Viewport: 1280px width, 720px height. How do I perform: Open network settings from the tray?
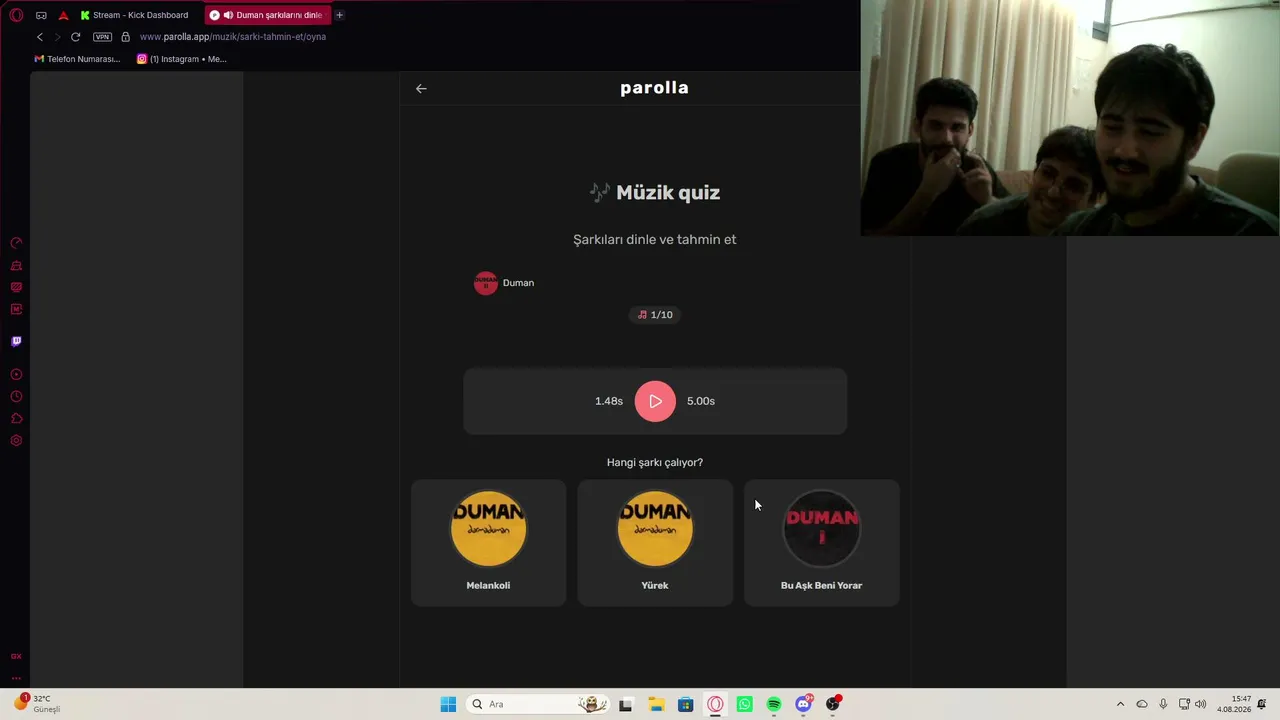coord(1184,704)
